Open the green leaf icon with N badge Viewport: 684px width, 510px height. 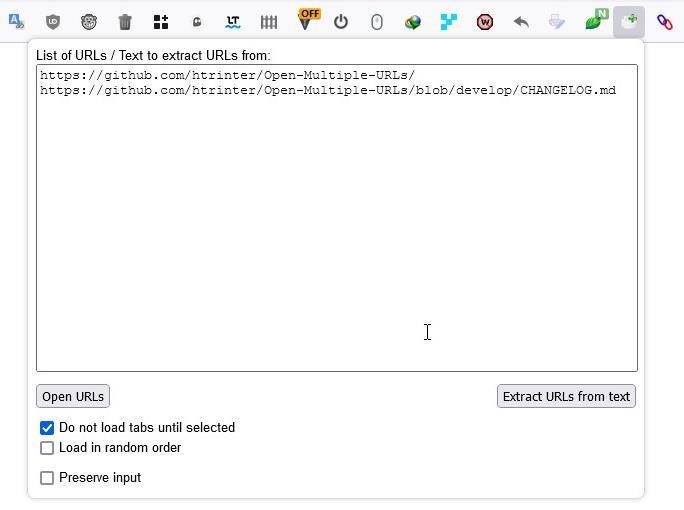coord(596,20)
